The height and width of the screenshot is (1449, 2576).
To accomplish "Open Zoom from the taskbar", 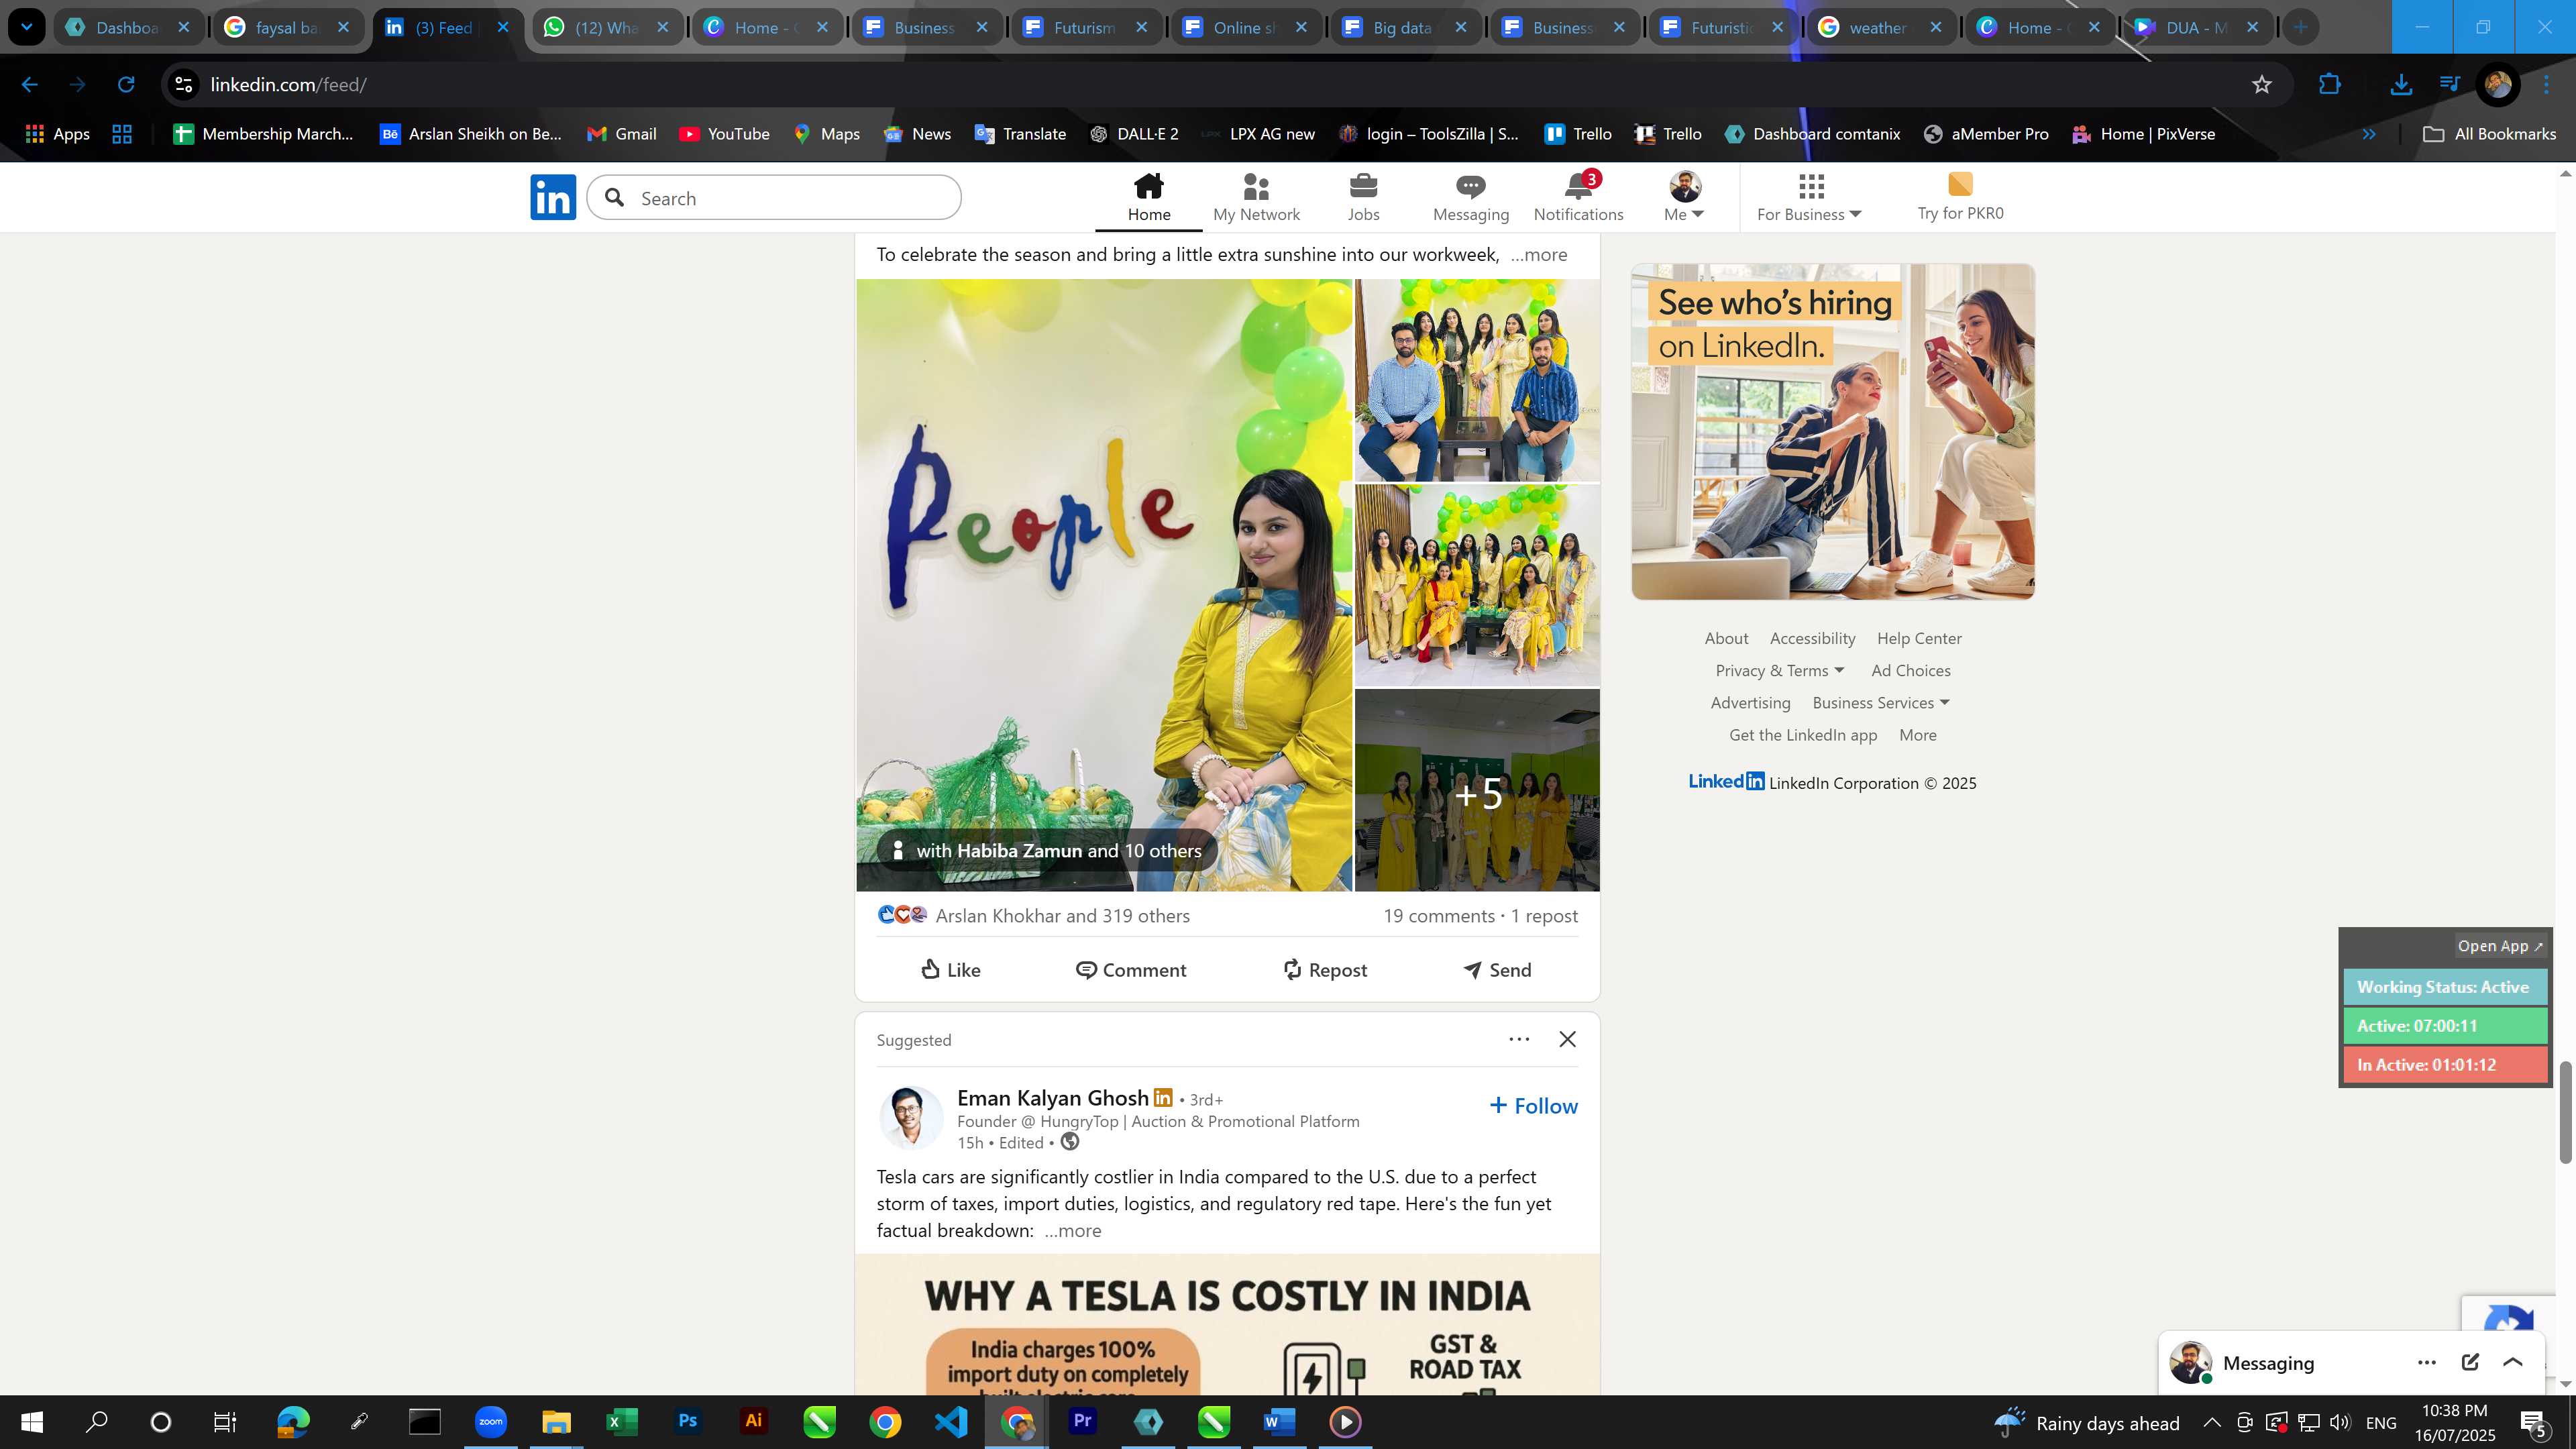I will coord(490,1421).
